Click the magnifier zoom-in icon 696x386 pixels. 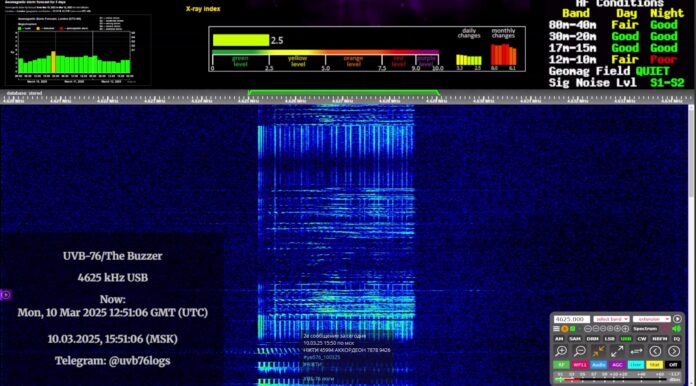561,351
